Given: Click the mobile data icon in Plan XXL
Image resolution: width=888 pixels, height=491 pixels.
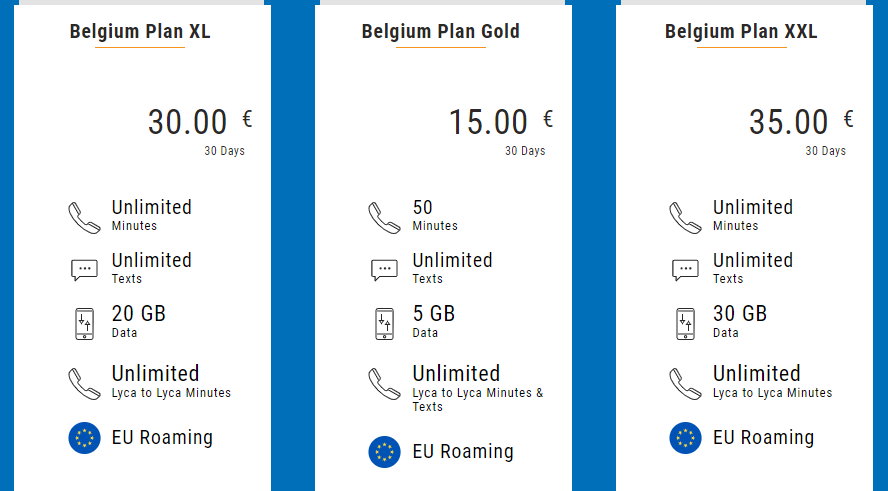Looking at the screenshot, I should 685,323.
